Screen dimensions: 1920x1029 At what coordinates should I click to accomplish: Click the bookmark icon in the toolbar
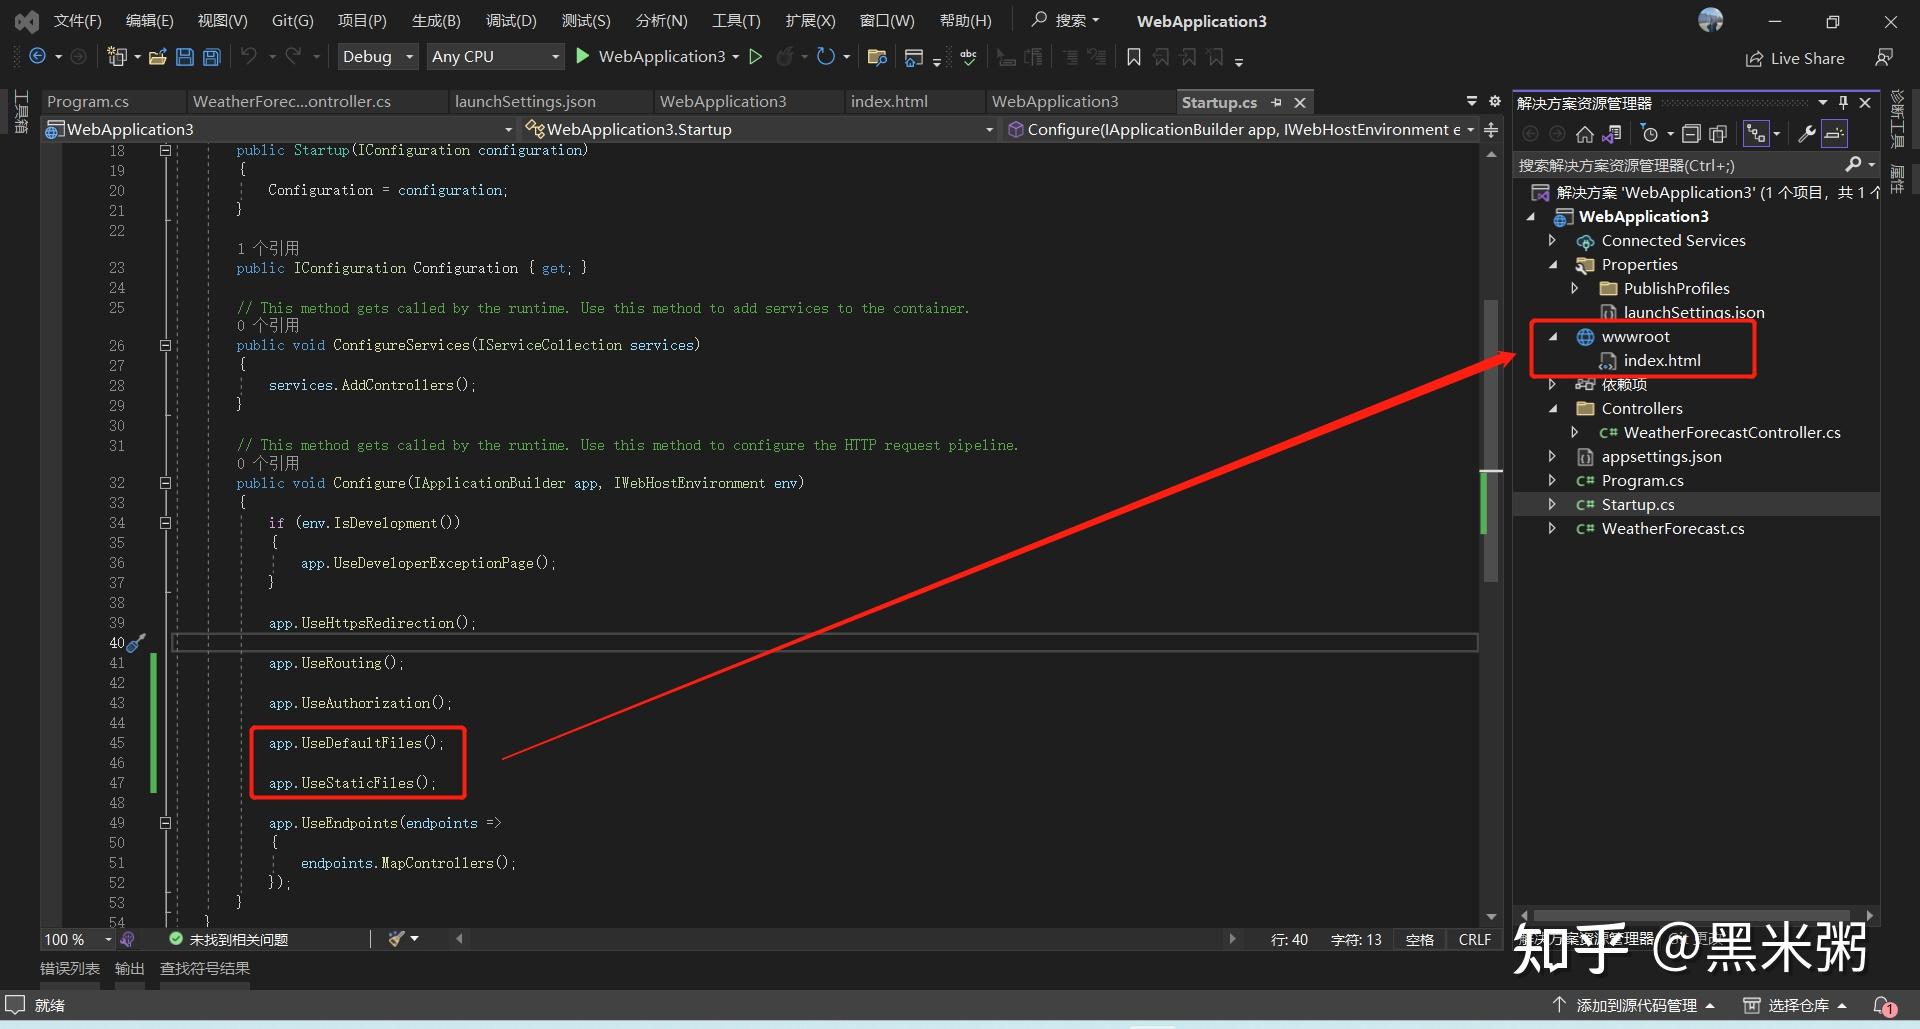pos(1133,57)
